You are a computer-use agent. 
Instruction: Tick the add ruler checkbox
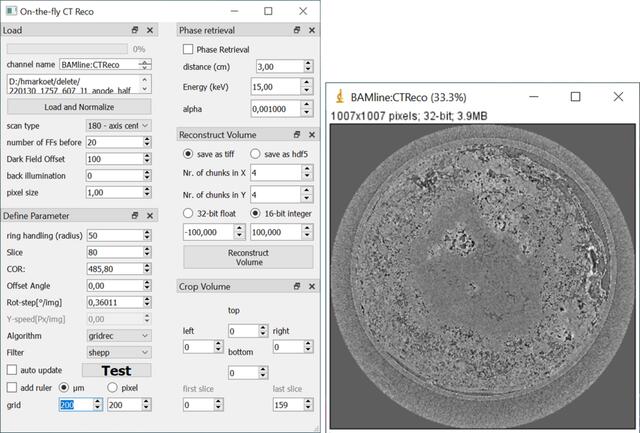[12, 387]
